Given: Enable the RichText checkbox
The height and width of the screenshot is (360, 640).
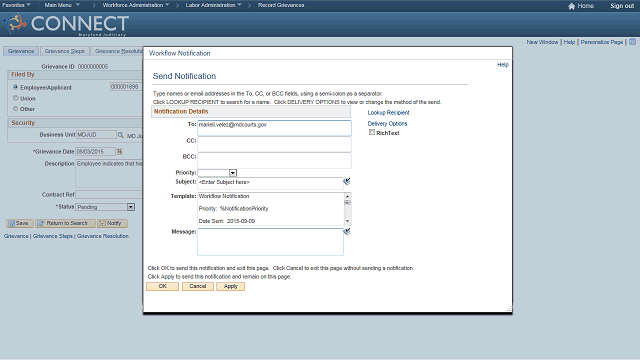Looking at the screenshot, I should [x=372, y=132].
